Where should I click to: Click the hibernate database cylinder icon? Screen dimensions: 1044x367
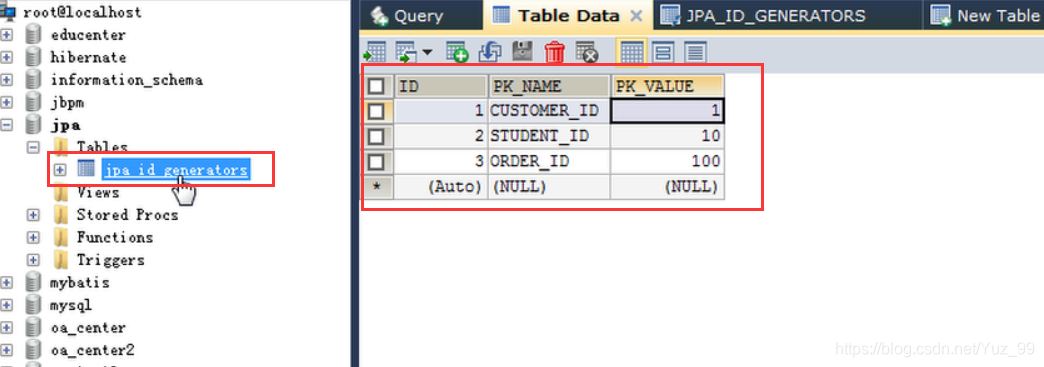point(33,57)
